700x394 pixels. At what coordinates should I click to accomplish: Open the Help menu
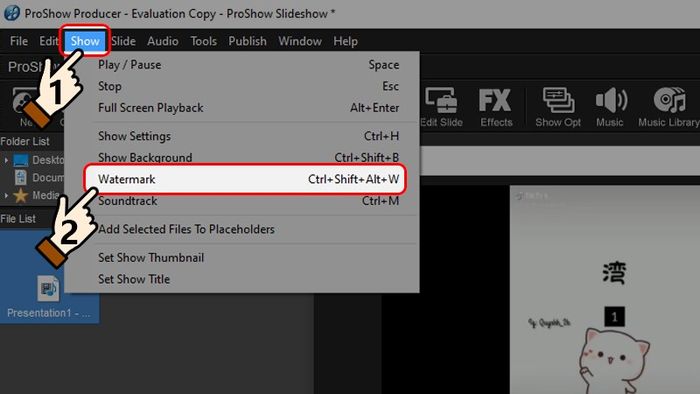[346, 41]
